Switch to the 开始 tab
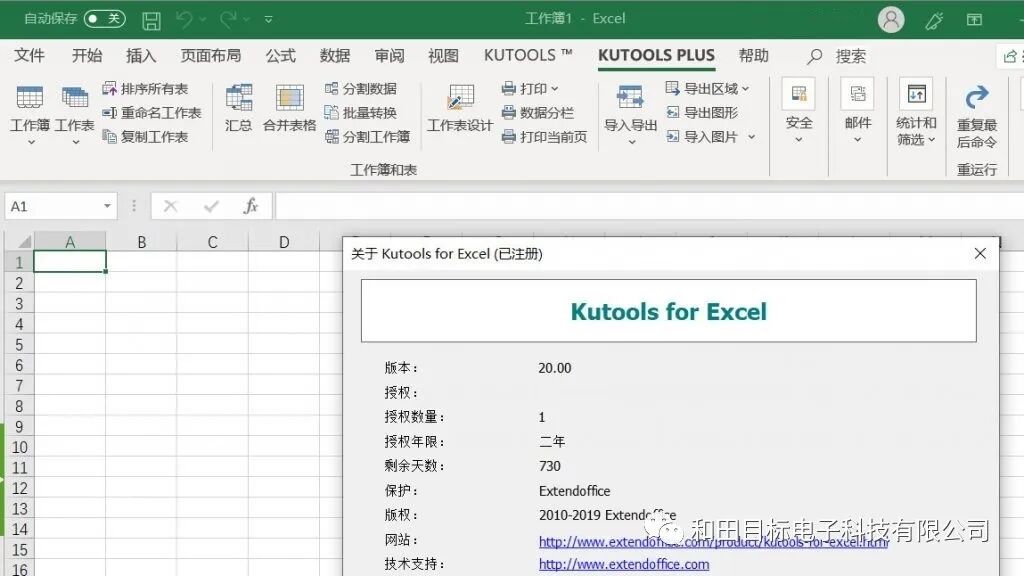 tap(87, 56)
